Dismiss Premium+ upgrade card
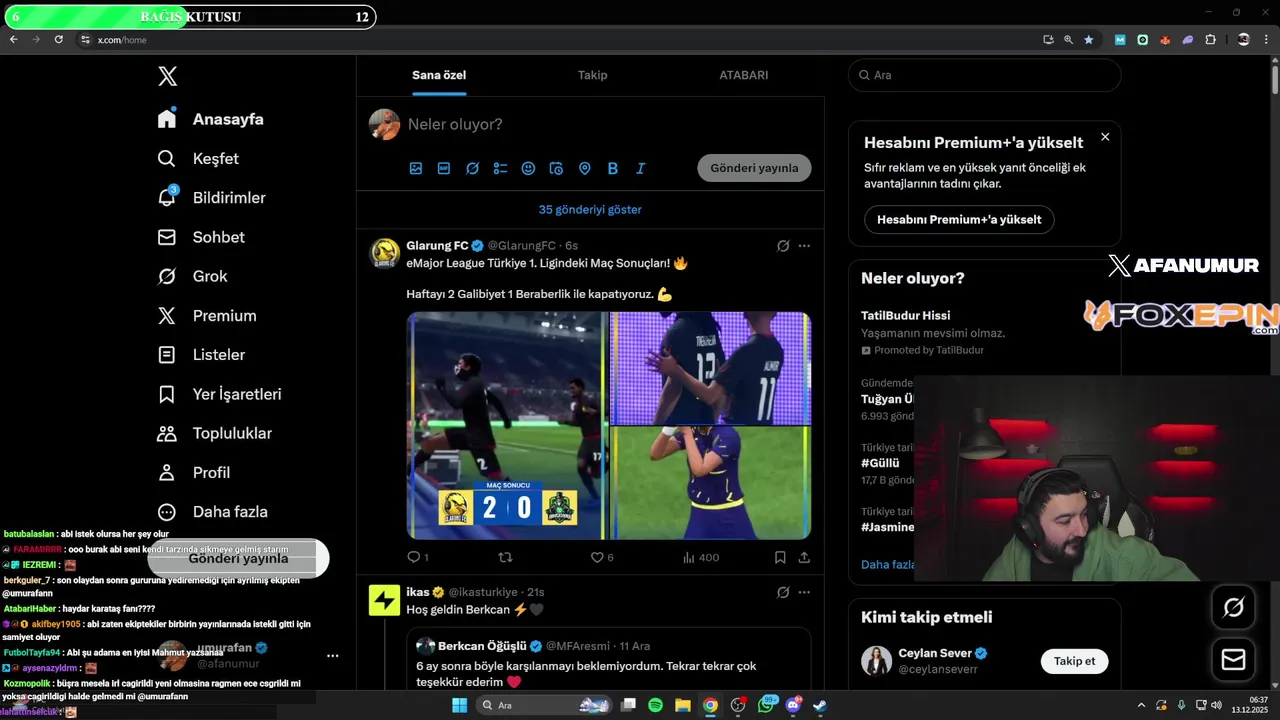This screenshot has height=720, width=1280. (1105, 137)
